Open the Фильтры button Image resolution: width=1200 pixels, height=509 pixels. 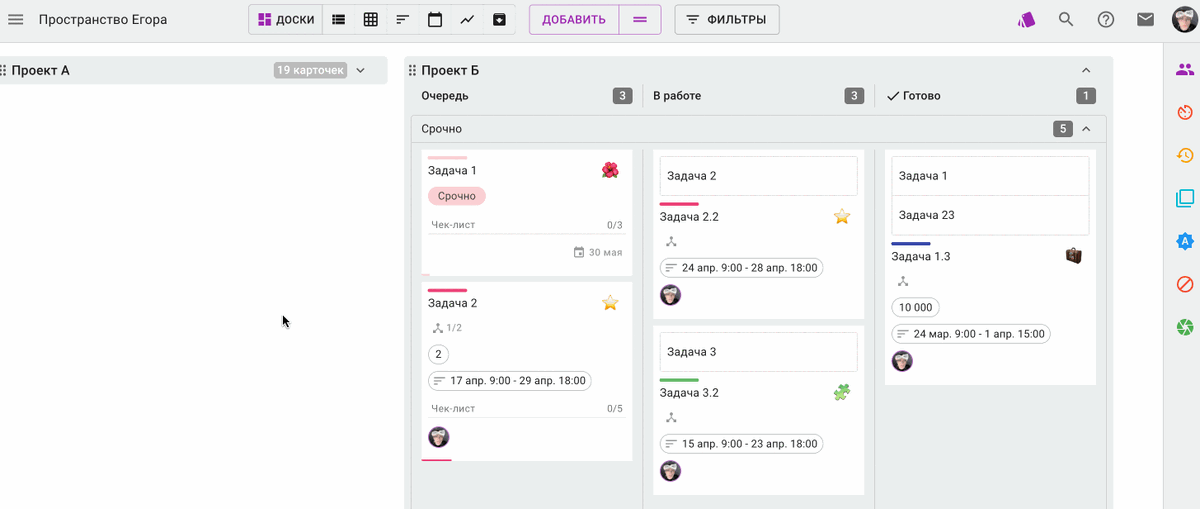tap(727, 20)
